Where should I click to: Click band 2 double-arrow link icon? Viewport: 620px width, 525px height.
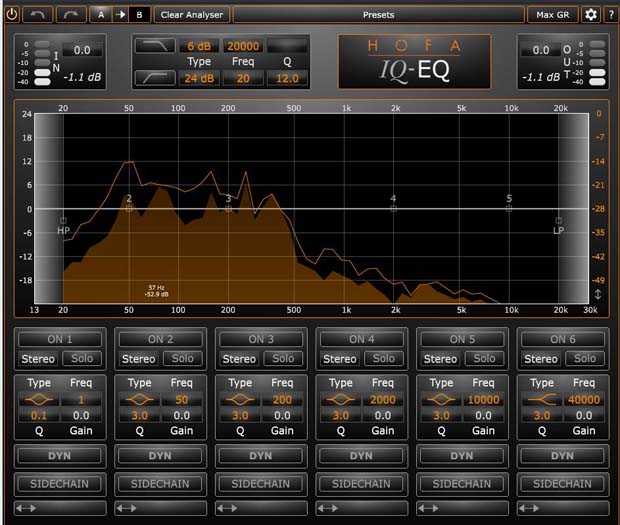[127, 508]
